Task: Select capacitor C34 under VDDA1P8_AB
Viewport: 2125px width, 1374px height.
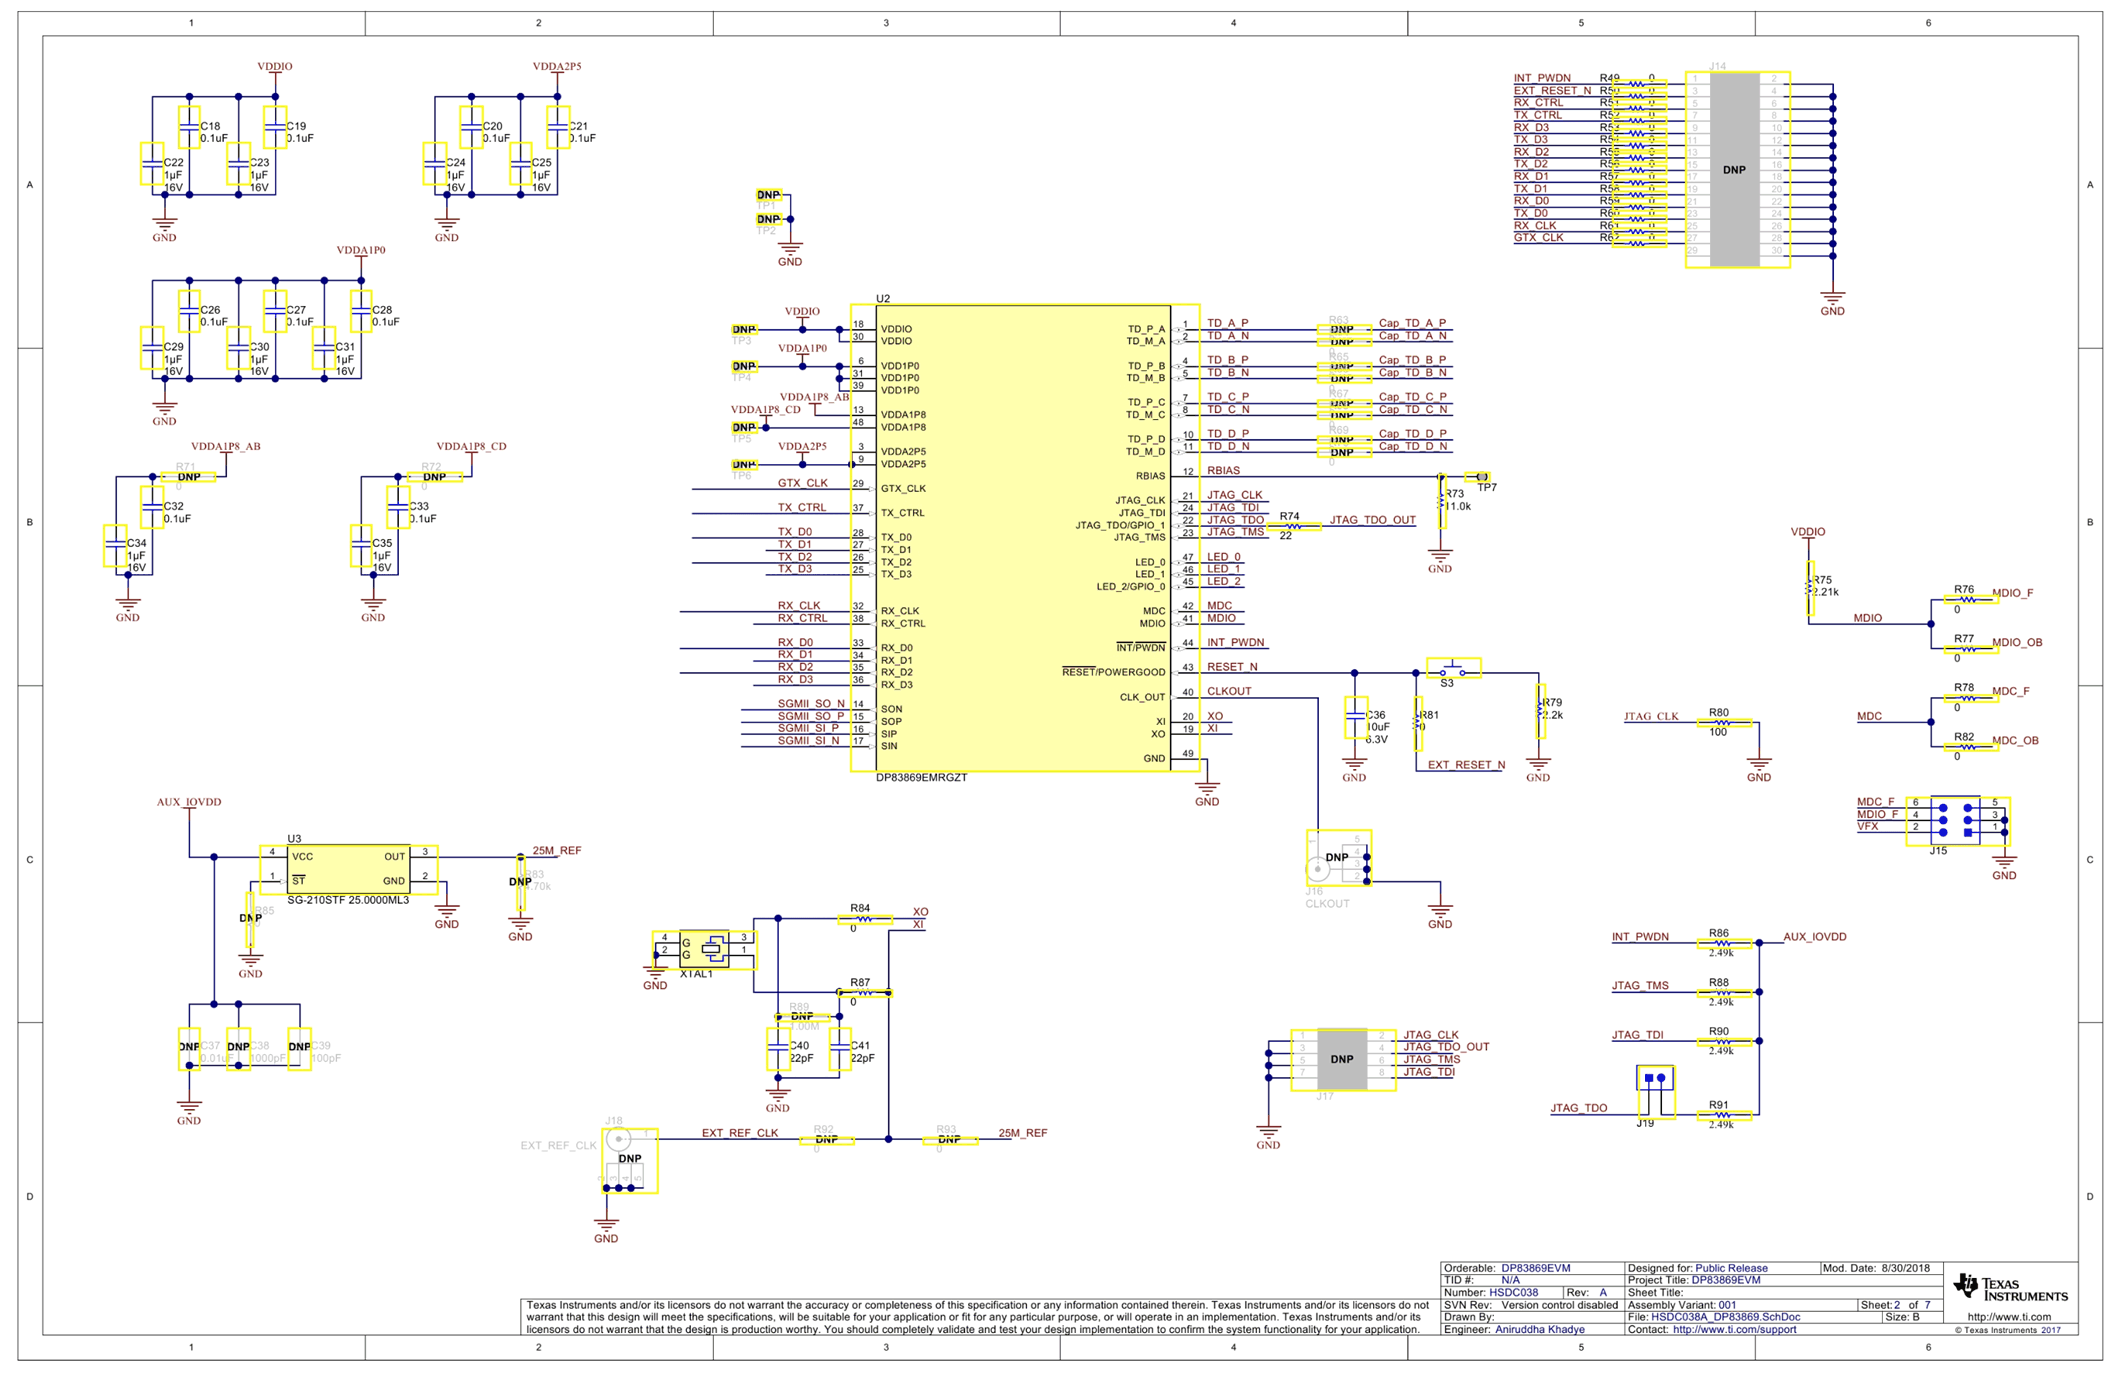Action: point(115,546)
